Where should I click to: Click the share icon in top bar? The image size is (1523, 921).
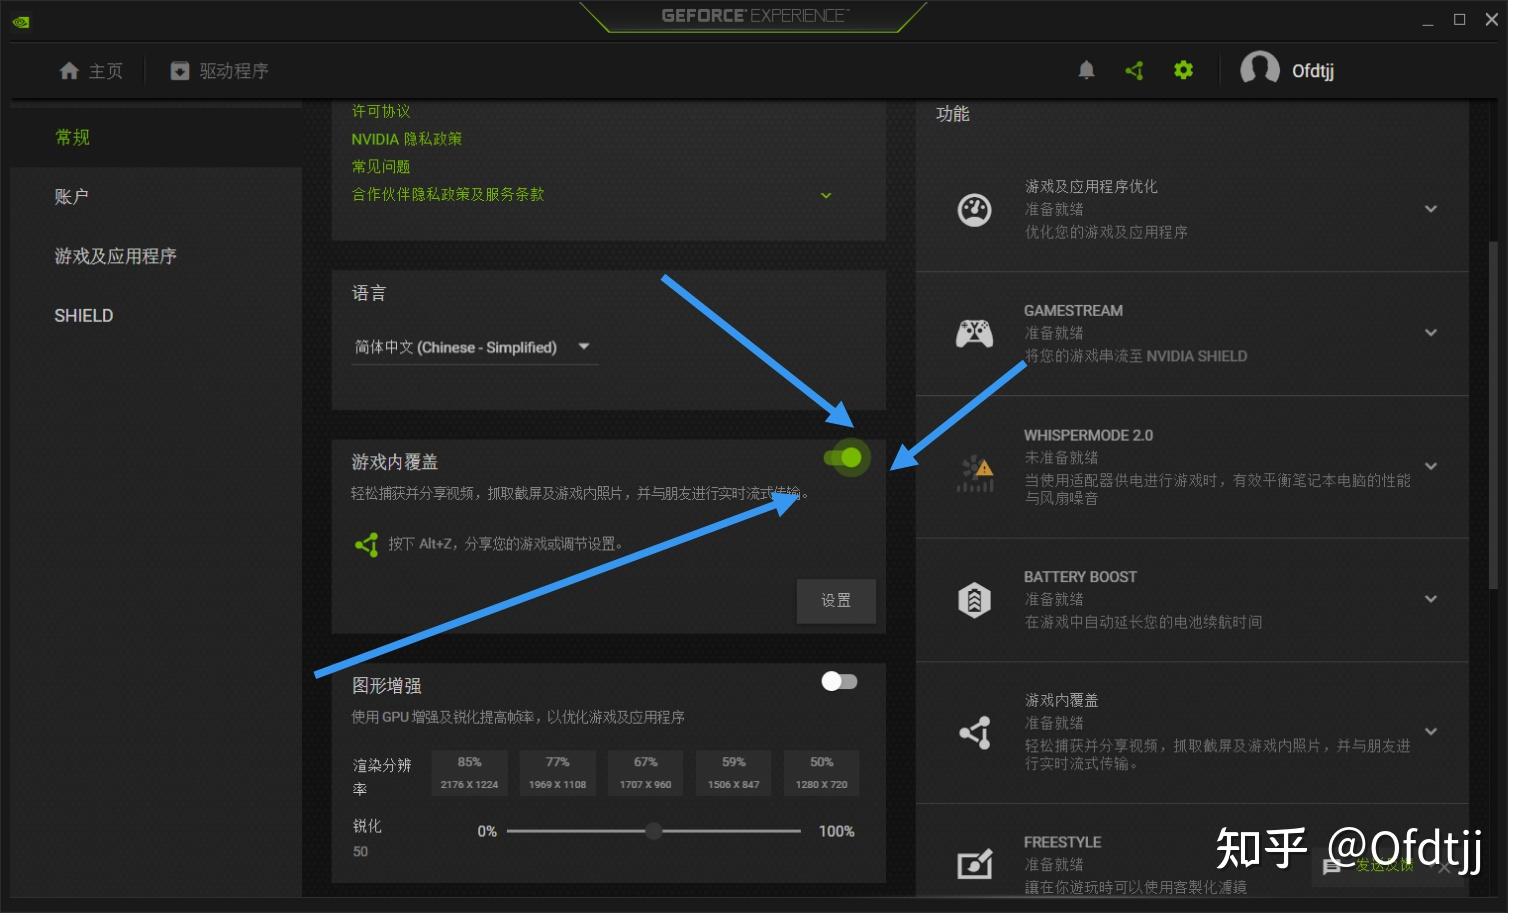coord(1134,70)
